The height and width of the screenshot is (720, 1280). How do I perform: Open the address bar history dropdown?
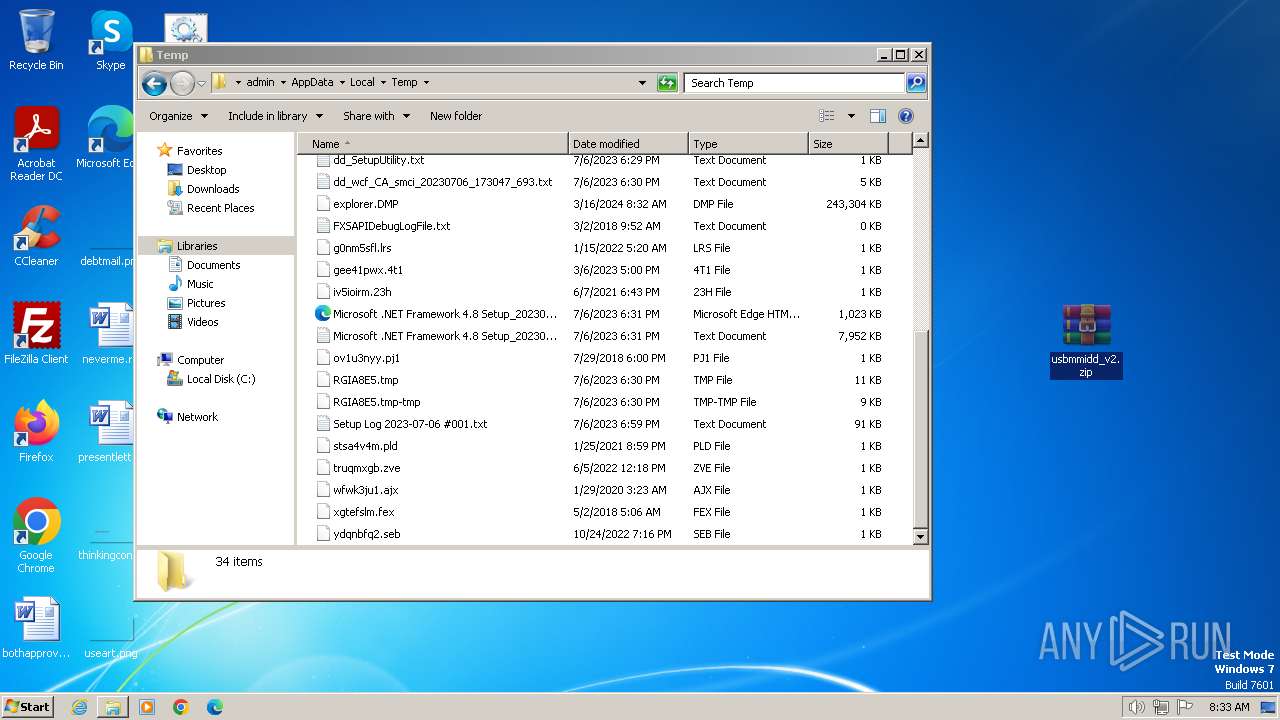[x=642, y=83]
